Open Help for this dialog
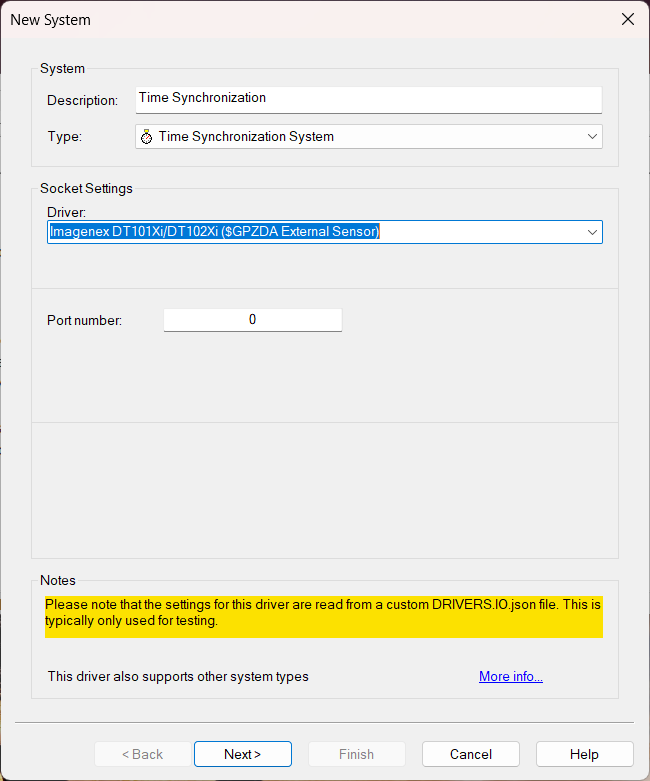 click(x=584, y=754)
